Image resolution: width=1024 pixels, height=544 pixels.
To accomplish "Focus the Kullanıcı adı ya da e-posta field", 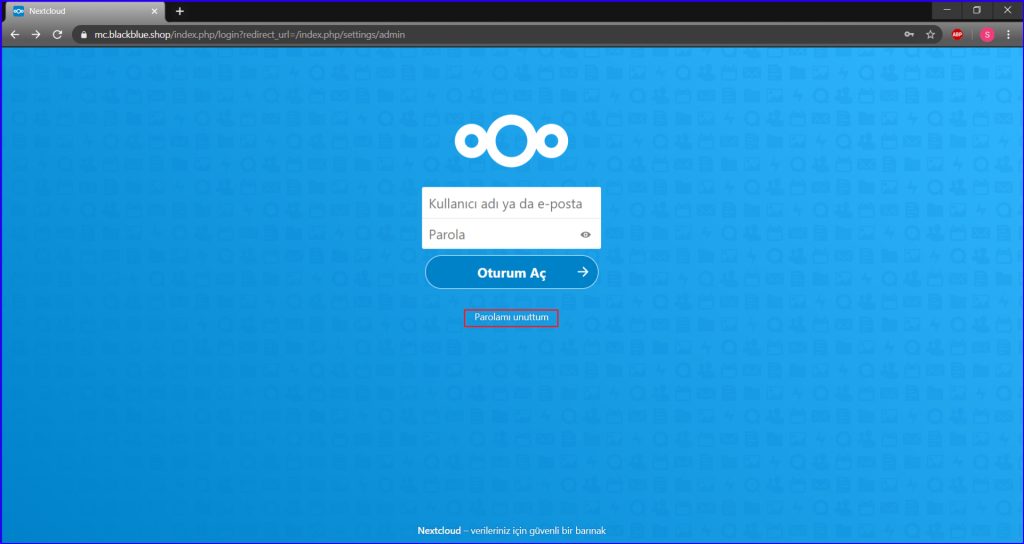I will click(x=511, y=203).
